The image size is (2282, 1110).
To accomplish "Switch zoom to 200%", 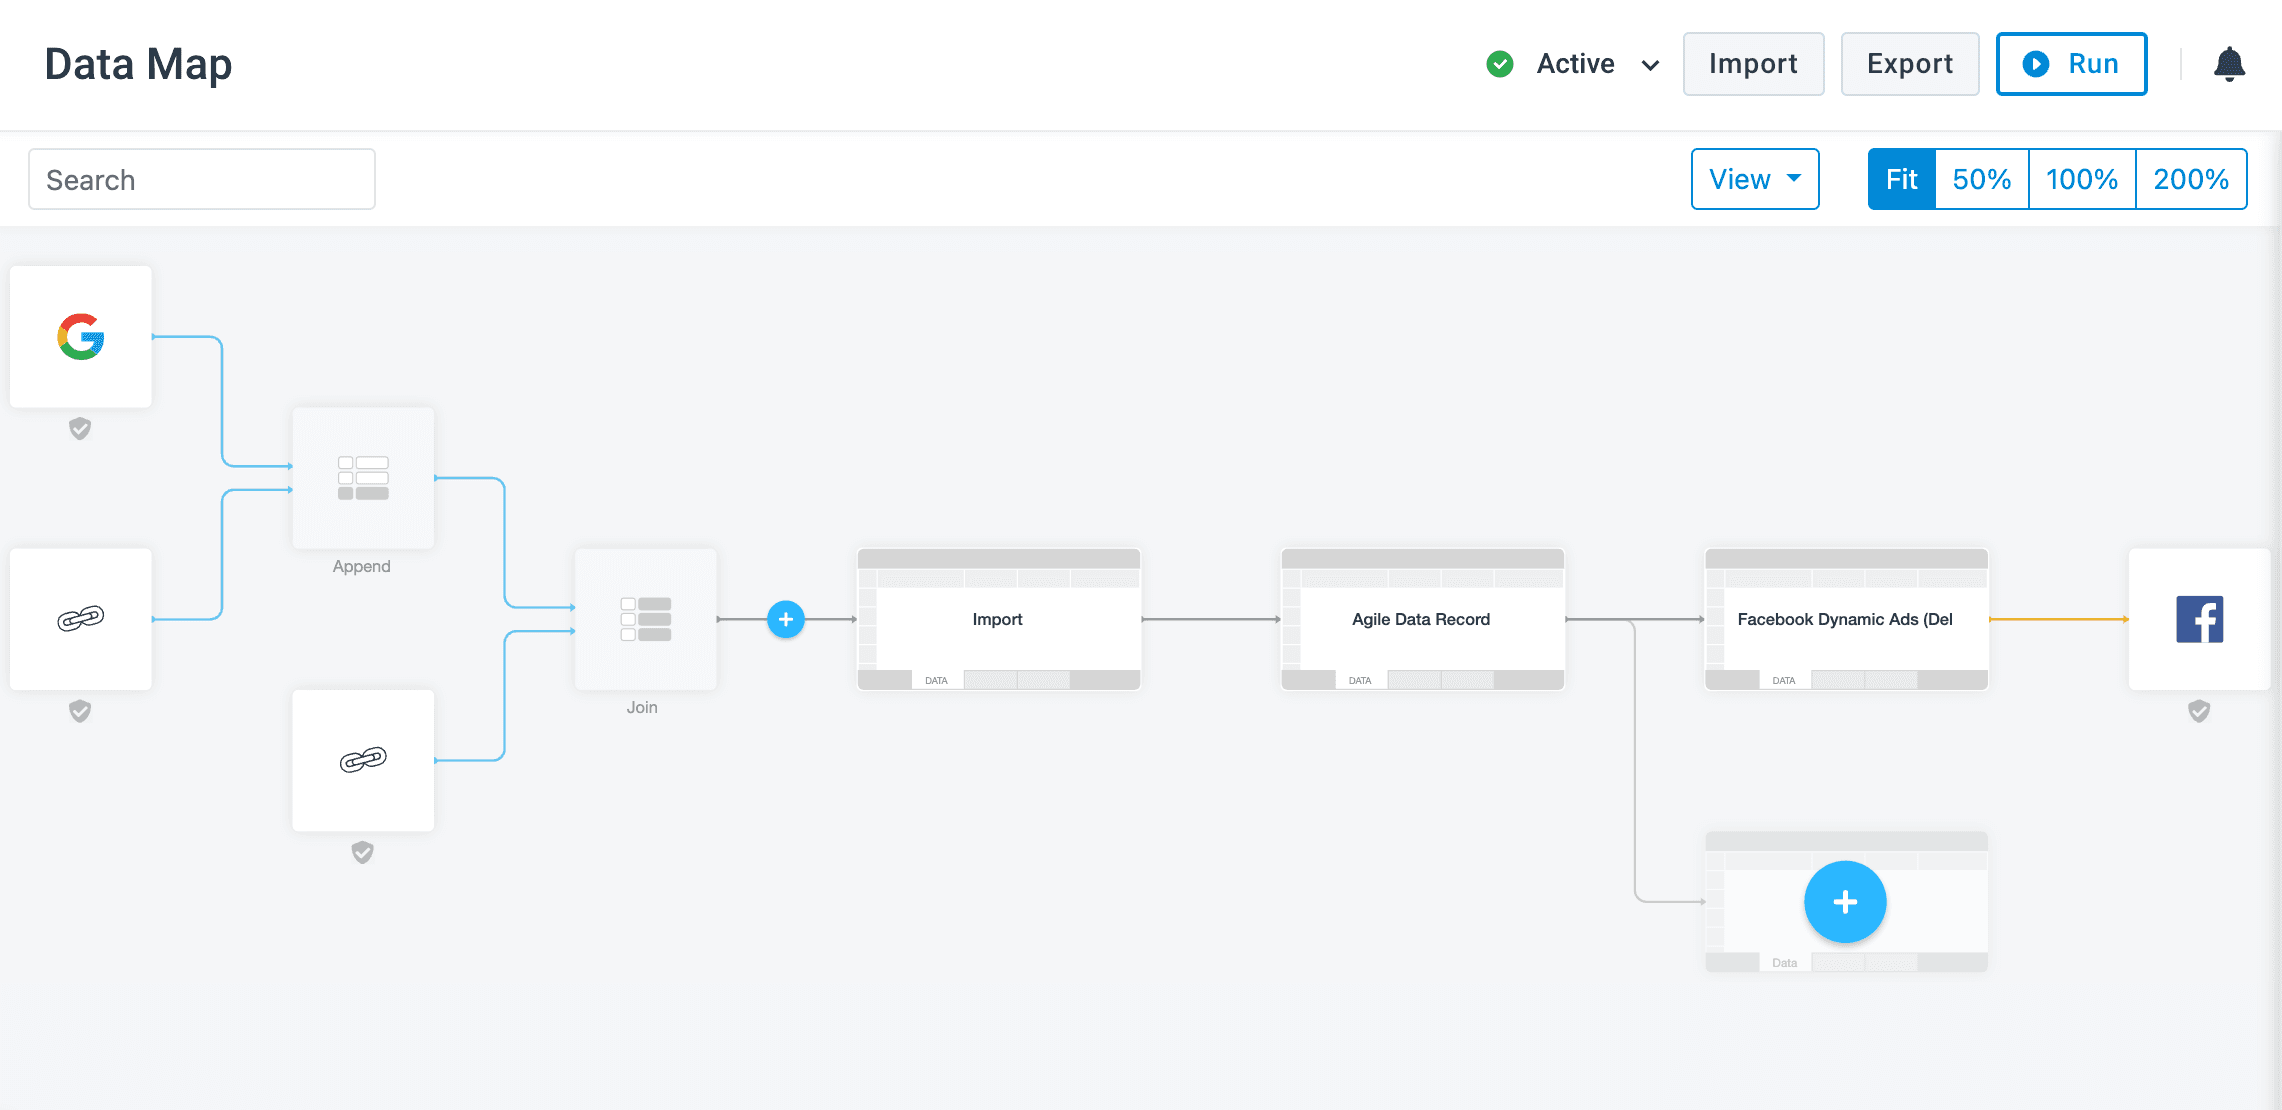I will [2190, 179].
